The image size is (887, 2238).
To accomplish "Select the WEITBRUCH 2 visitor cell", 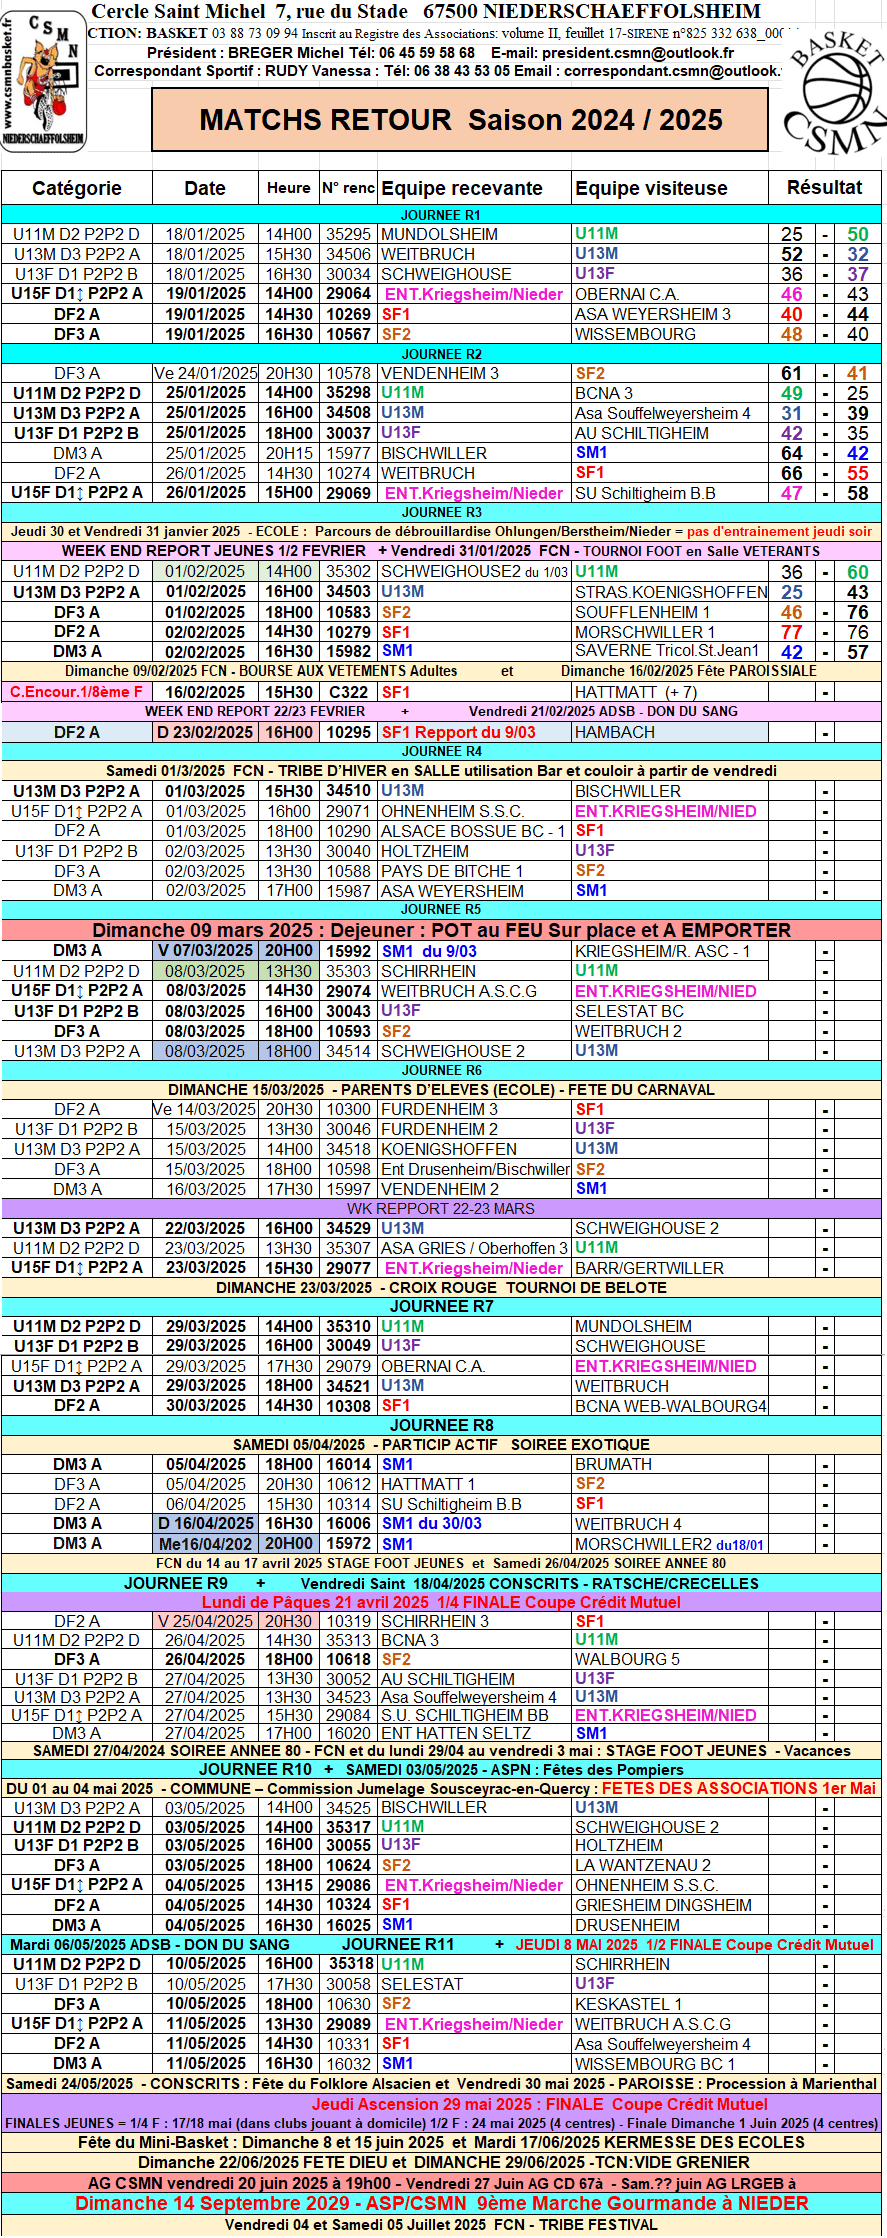I will pyautogui.click(x=671, y=1031).
